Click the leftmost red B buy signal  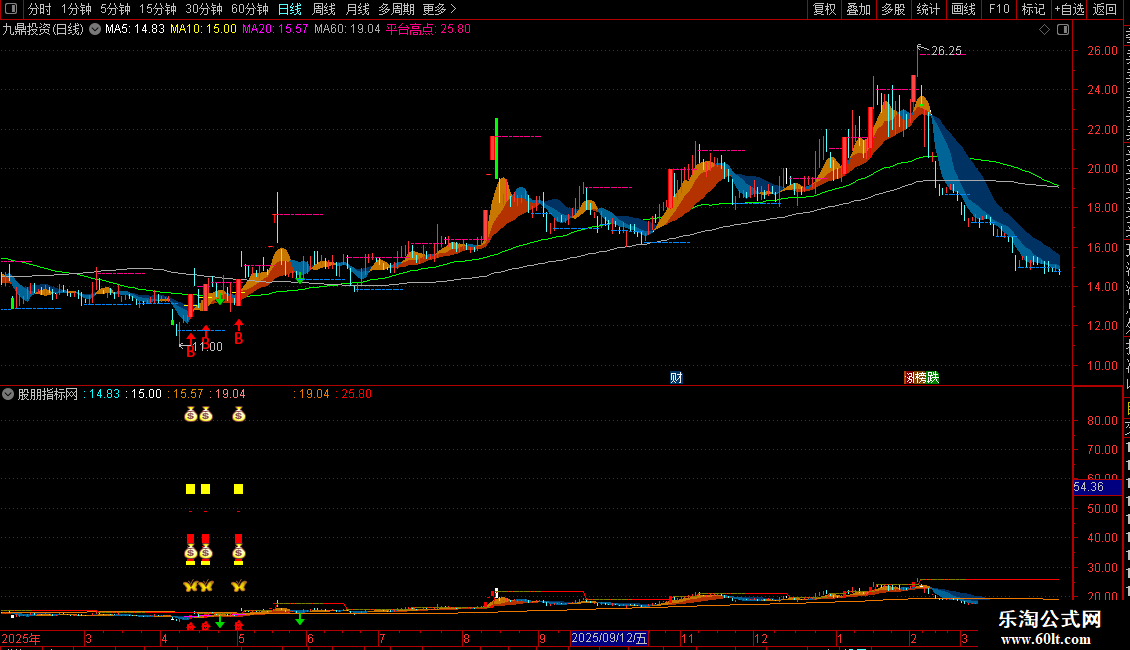pos(191,352)
